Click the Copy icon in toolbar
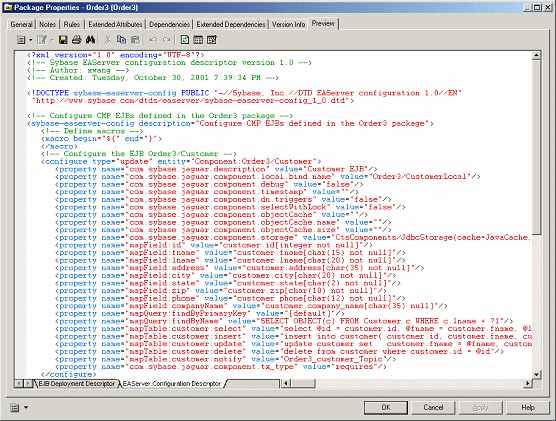This screenshot has height=421, width=556. [x=121, y=40]
